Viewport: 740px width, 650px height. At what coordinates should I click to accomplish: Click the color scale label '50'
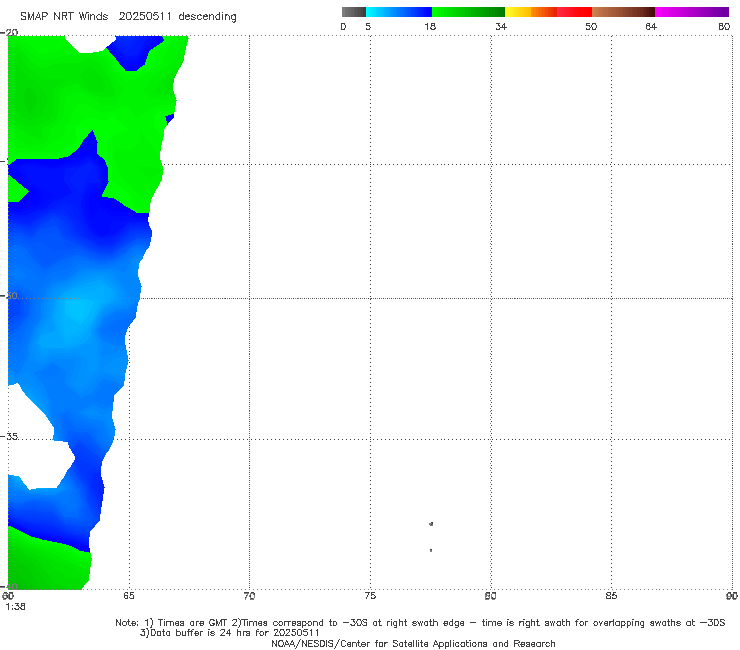[591, 26]
